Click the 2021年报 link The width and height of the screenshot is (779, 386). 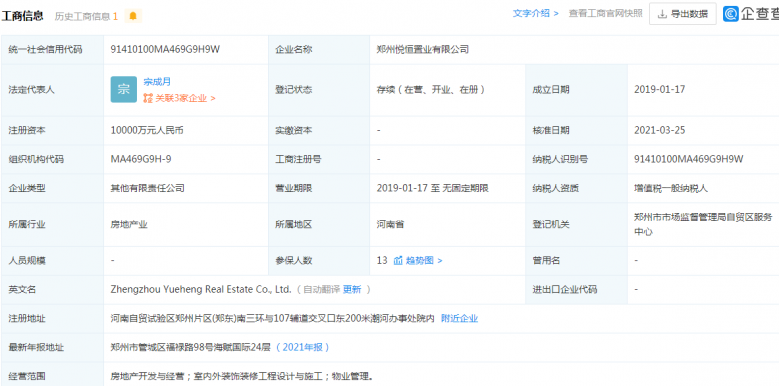[303, 347]
